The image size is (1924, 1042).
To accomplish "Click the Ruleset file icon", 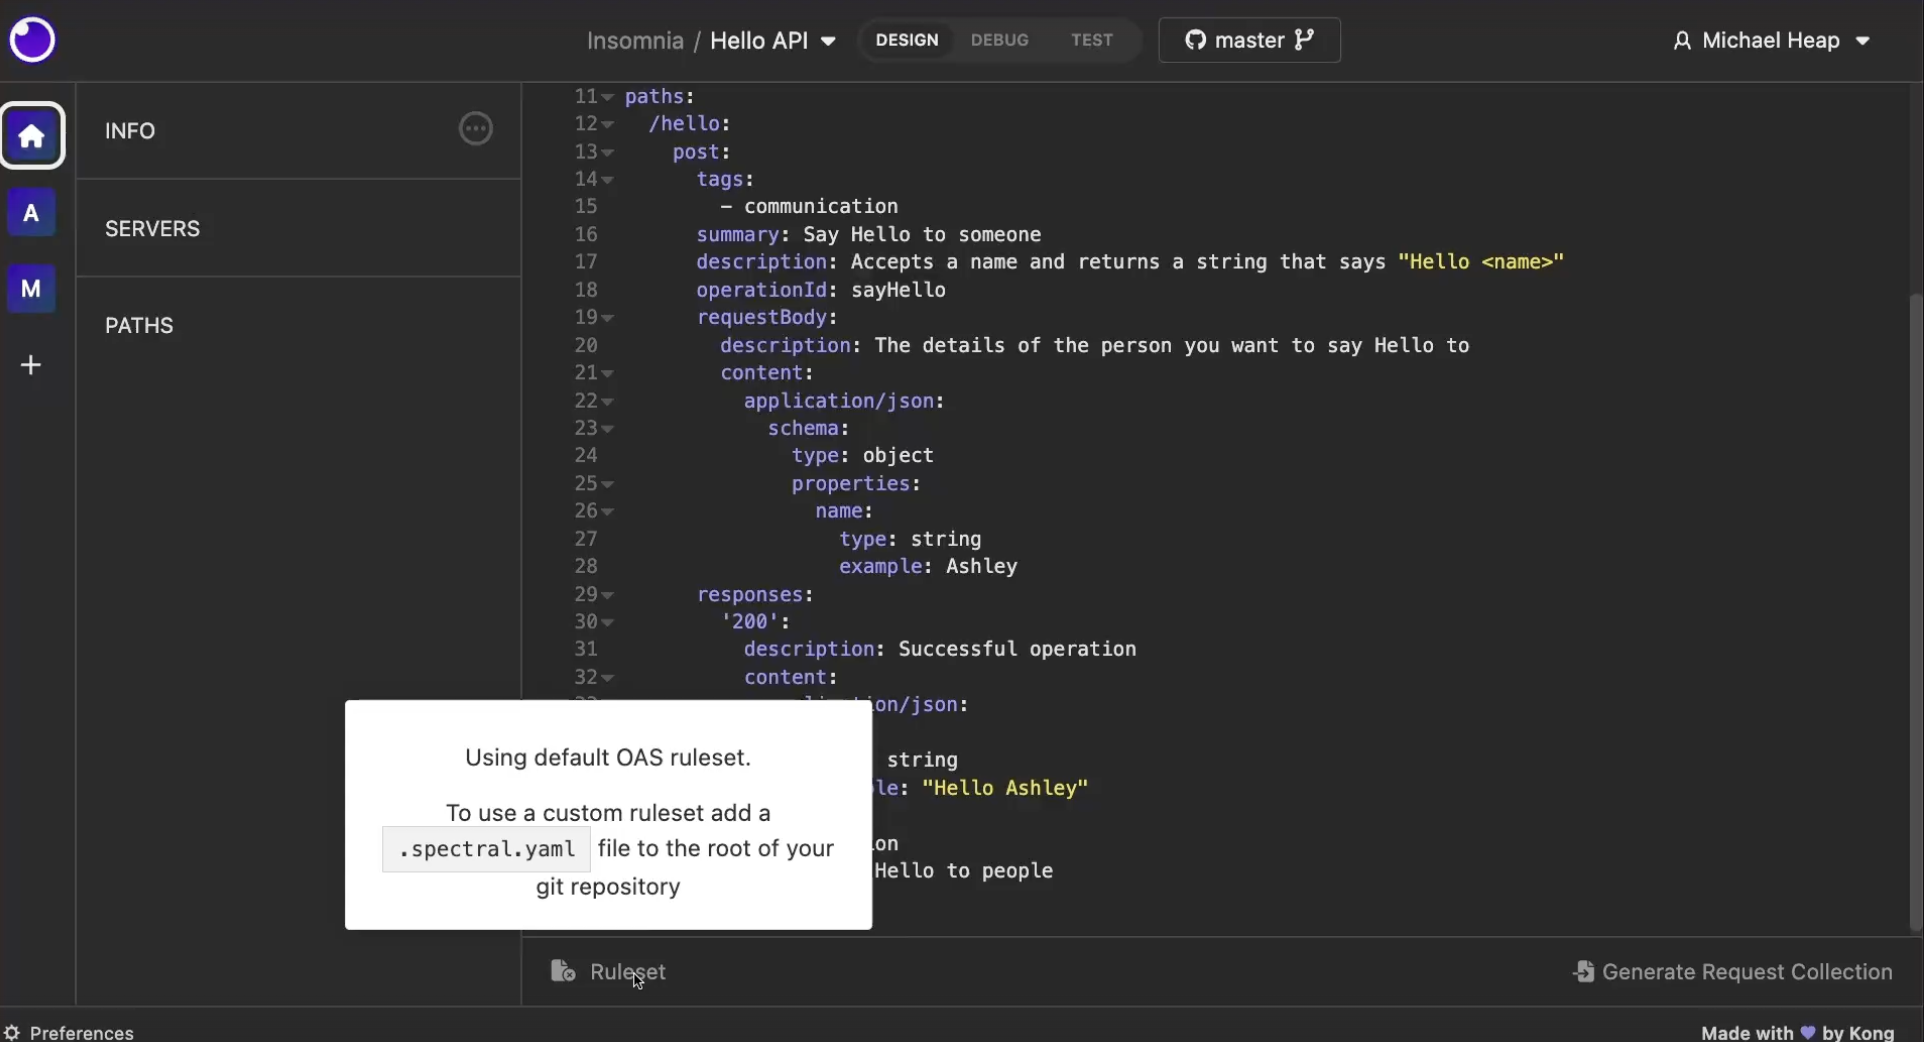I will pos(563,971).
